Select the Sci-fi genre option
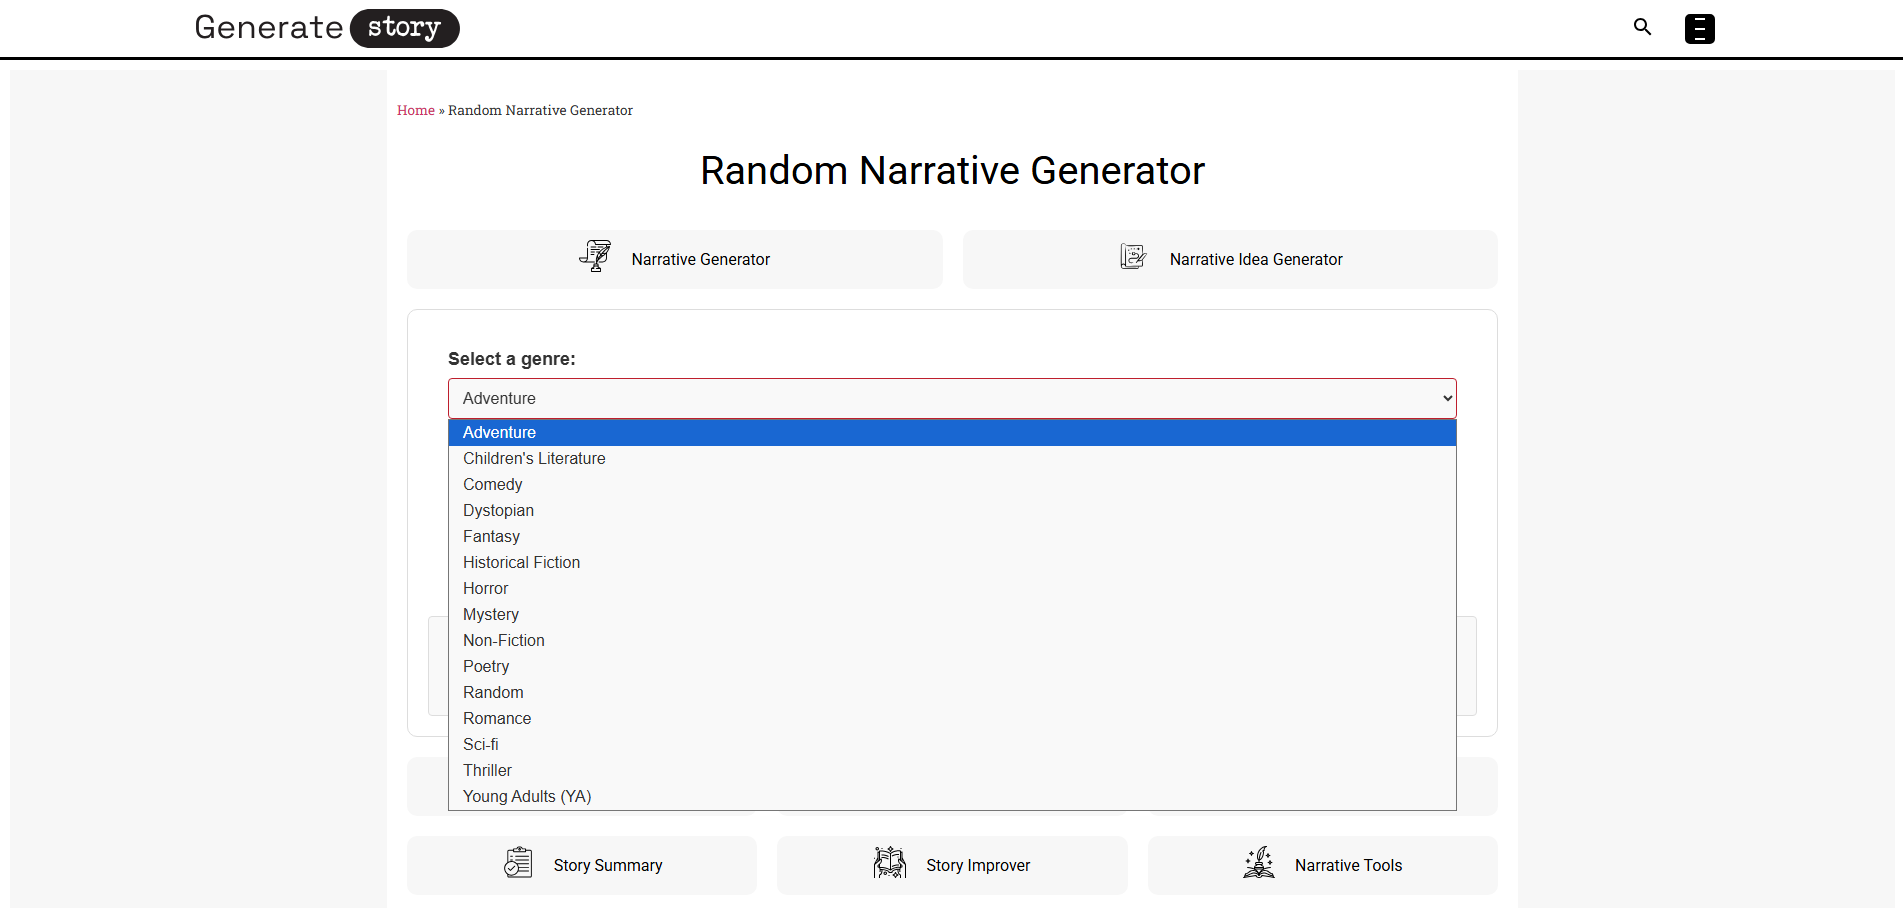Image resolution: width=1903 pixels, height=908 pixels. (480, 744)
